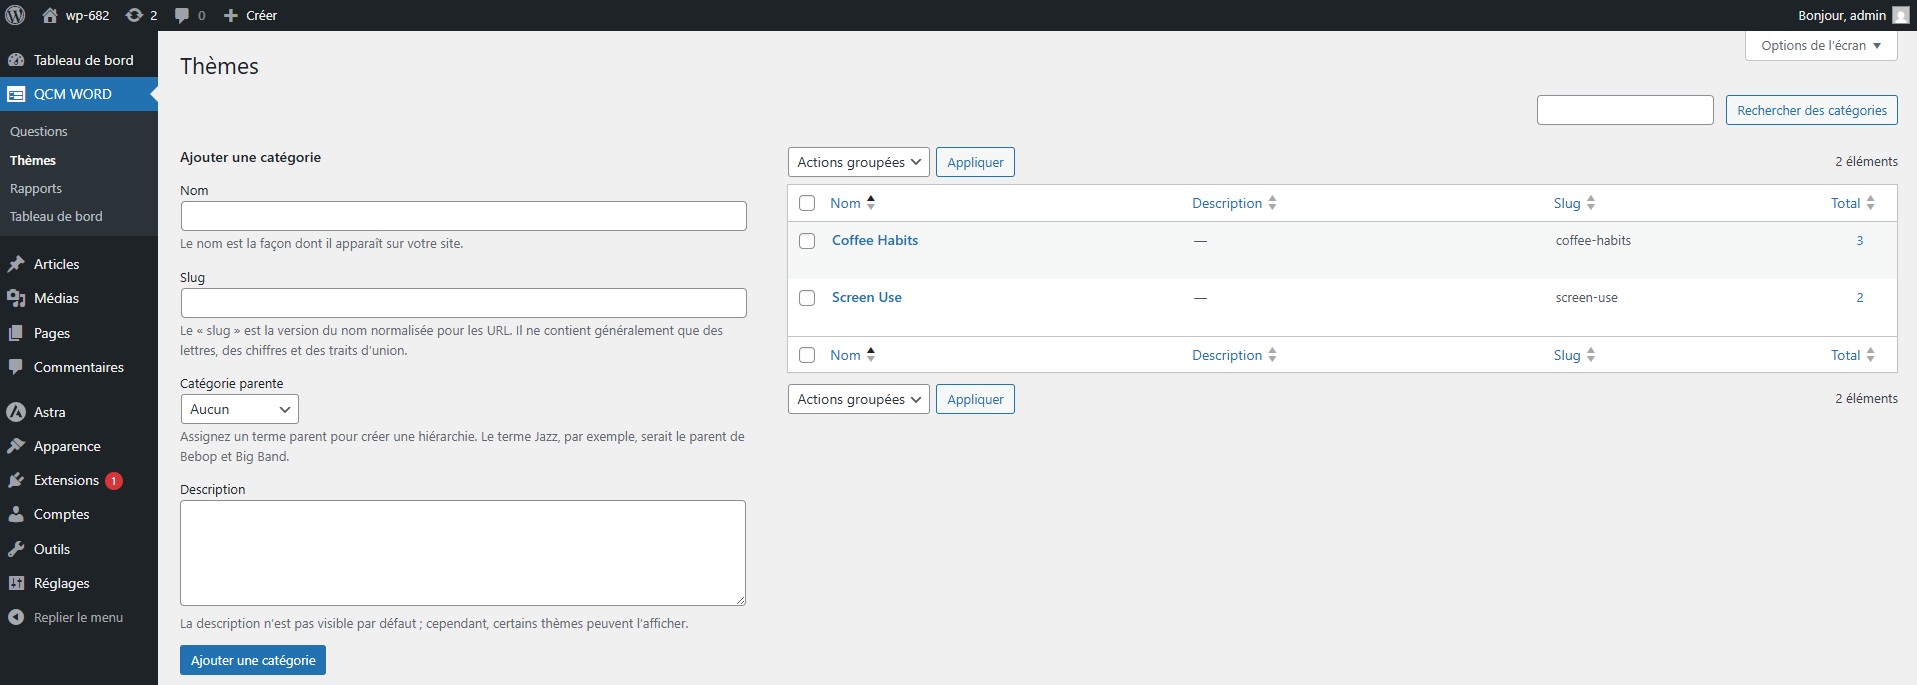The image size is (1917, 685).
Task: Open Extensions via the plugin icon
Action: pos(16,481)
